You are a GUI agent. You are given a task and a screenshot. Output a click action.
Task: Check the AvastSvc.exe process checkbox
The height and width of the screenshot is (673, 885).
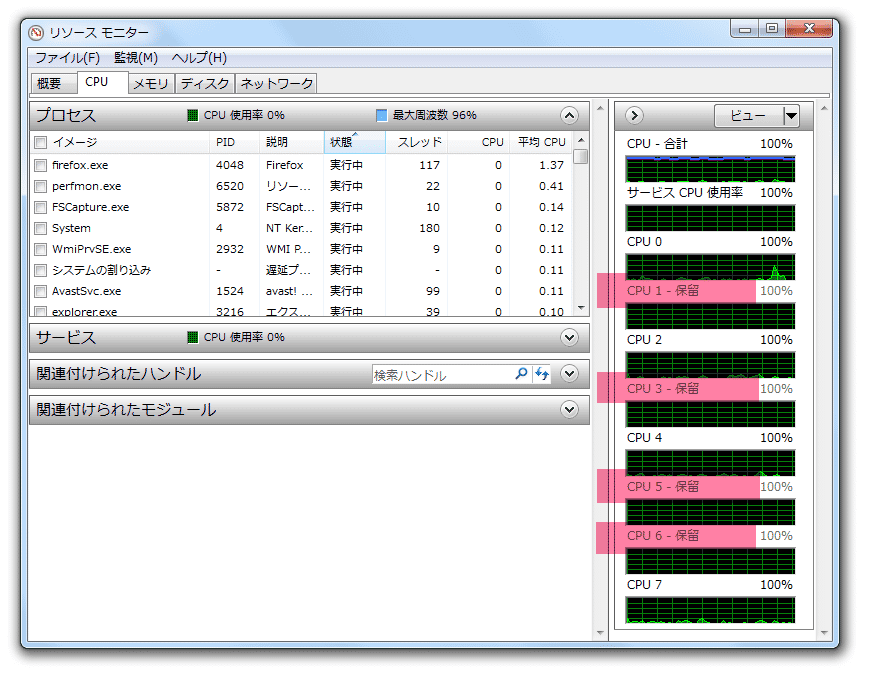pyautogui.click(x=40, y=291)
